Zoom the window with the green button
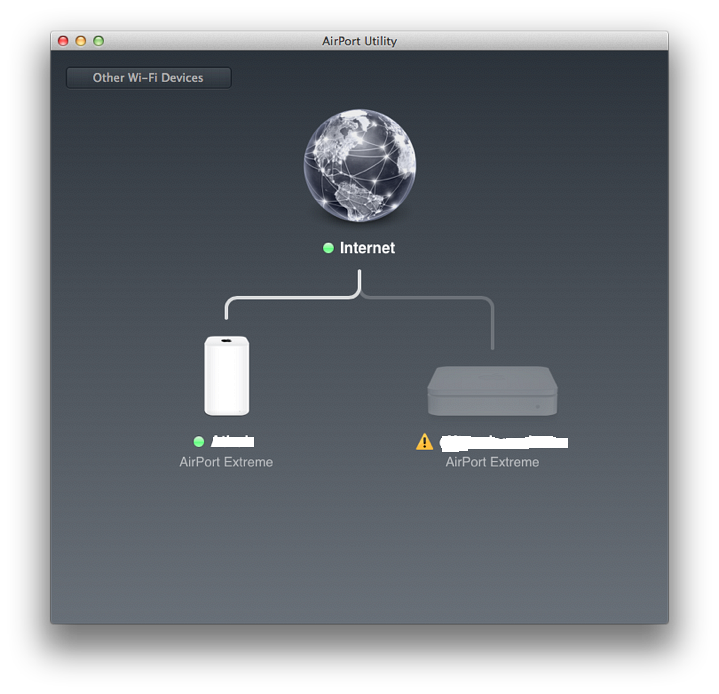 tap(99, 41)
